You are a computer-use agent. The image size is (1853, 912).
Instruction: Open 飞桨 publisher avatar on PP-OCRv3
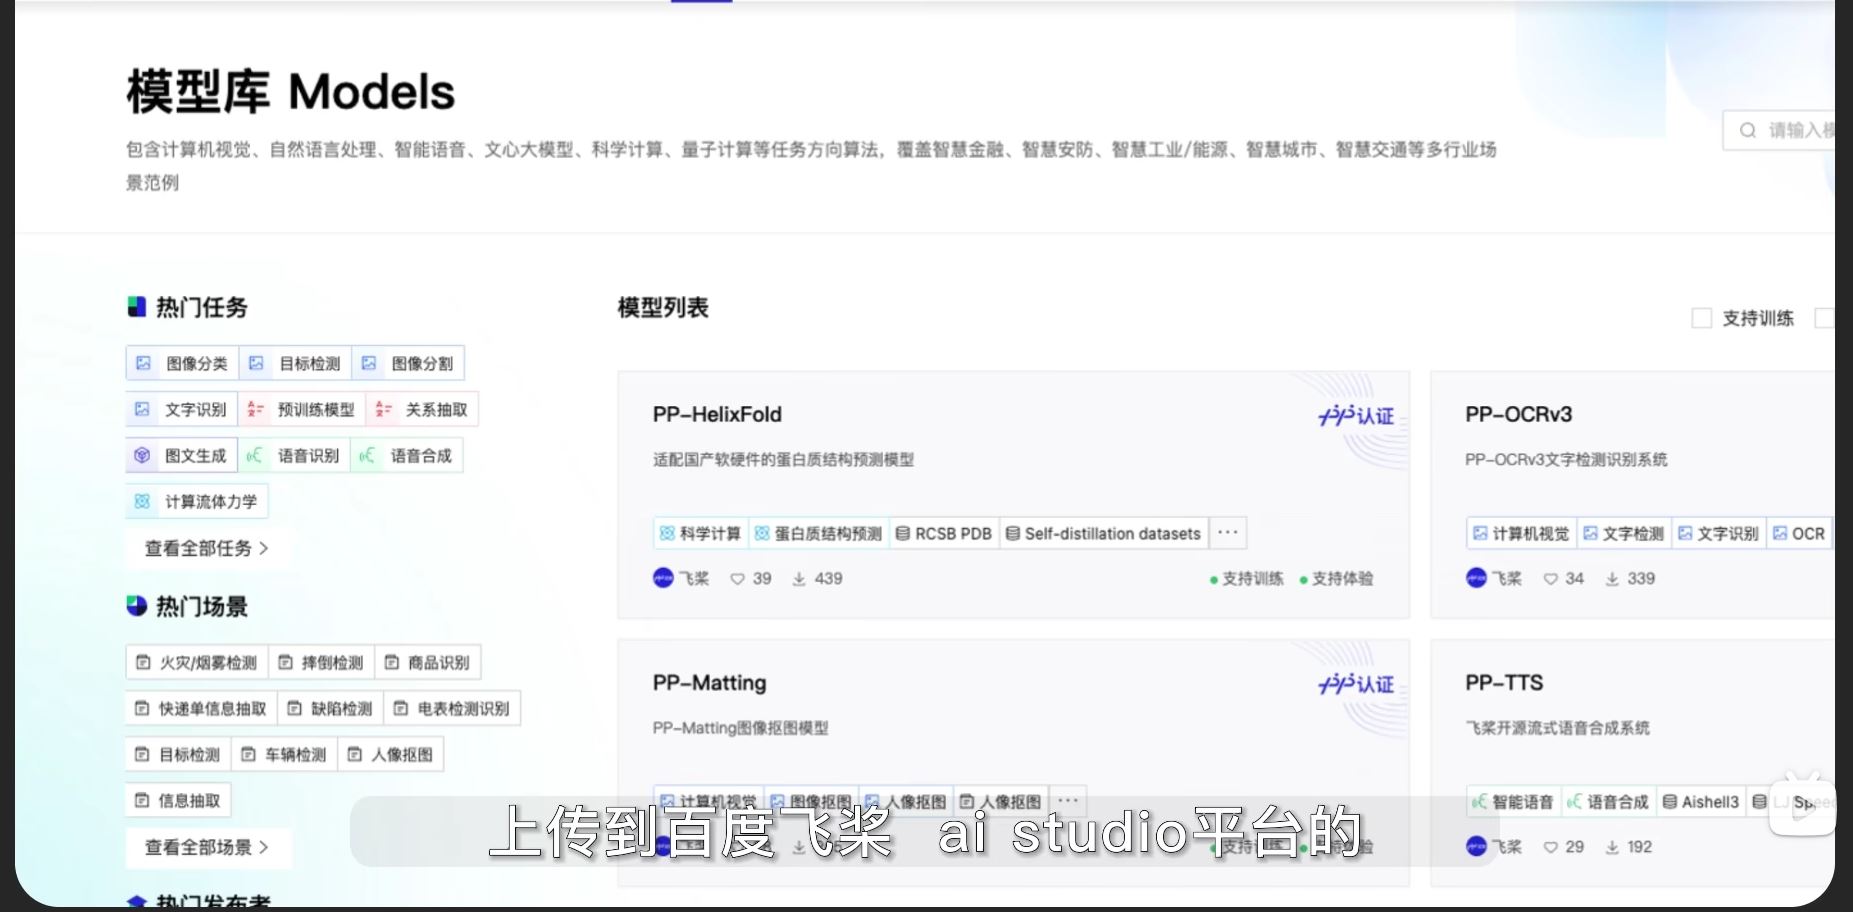pos(1476,578)
